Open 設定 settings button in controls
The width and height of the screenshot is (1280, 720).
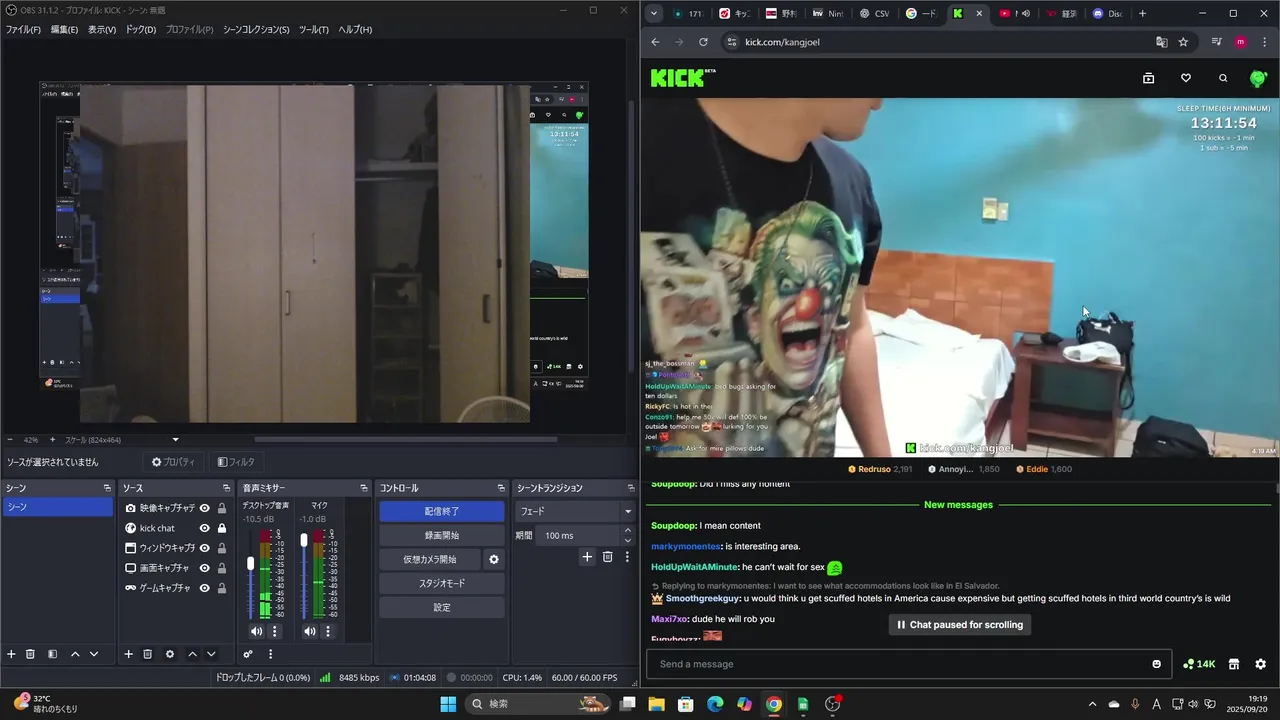point(442,607)
